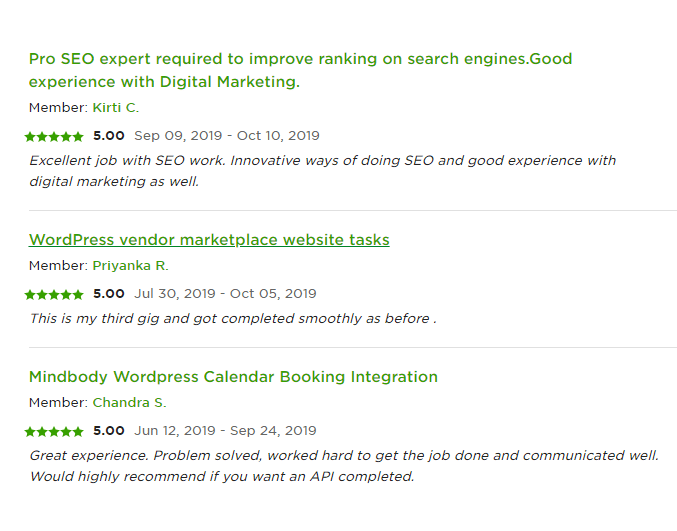Click the star rating of Priyanka R. review

54,295
